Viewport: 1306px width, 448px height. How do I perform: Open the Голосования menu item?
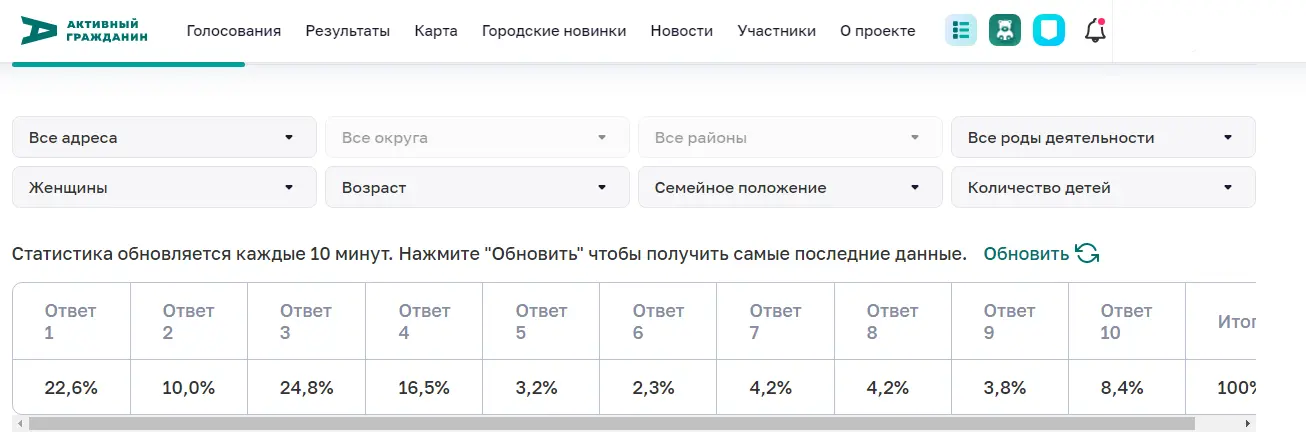coord(234,31)
